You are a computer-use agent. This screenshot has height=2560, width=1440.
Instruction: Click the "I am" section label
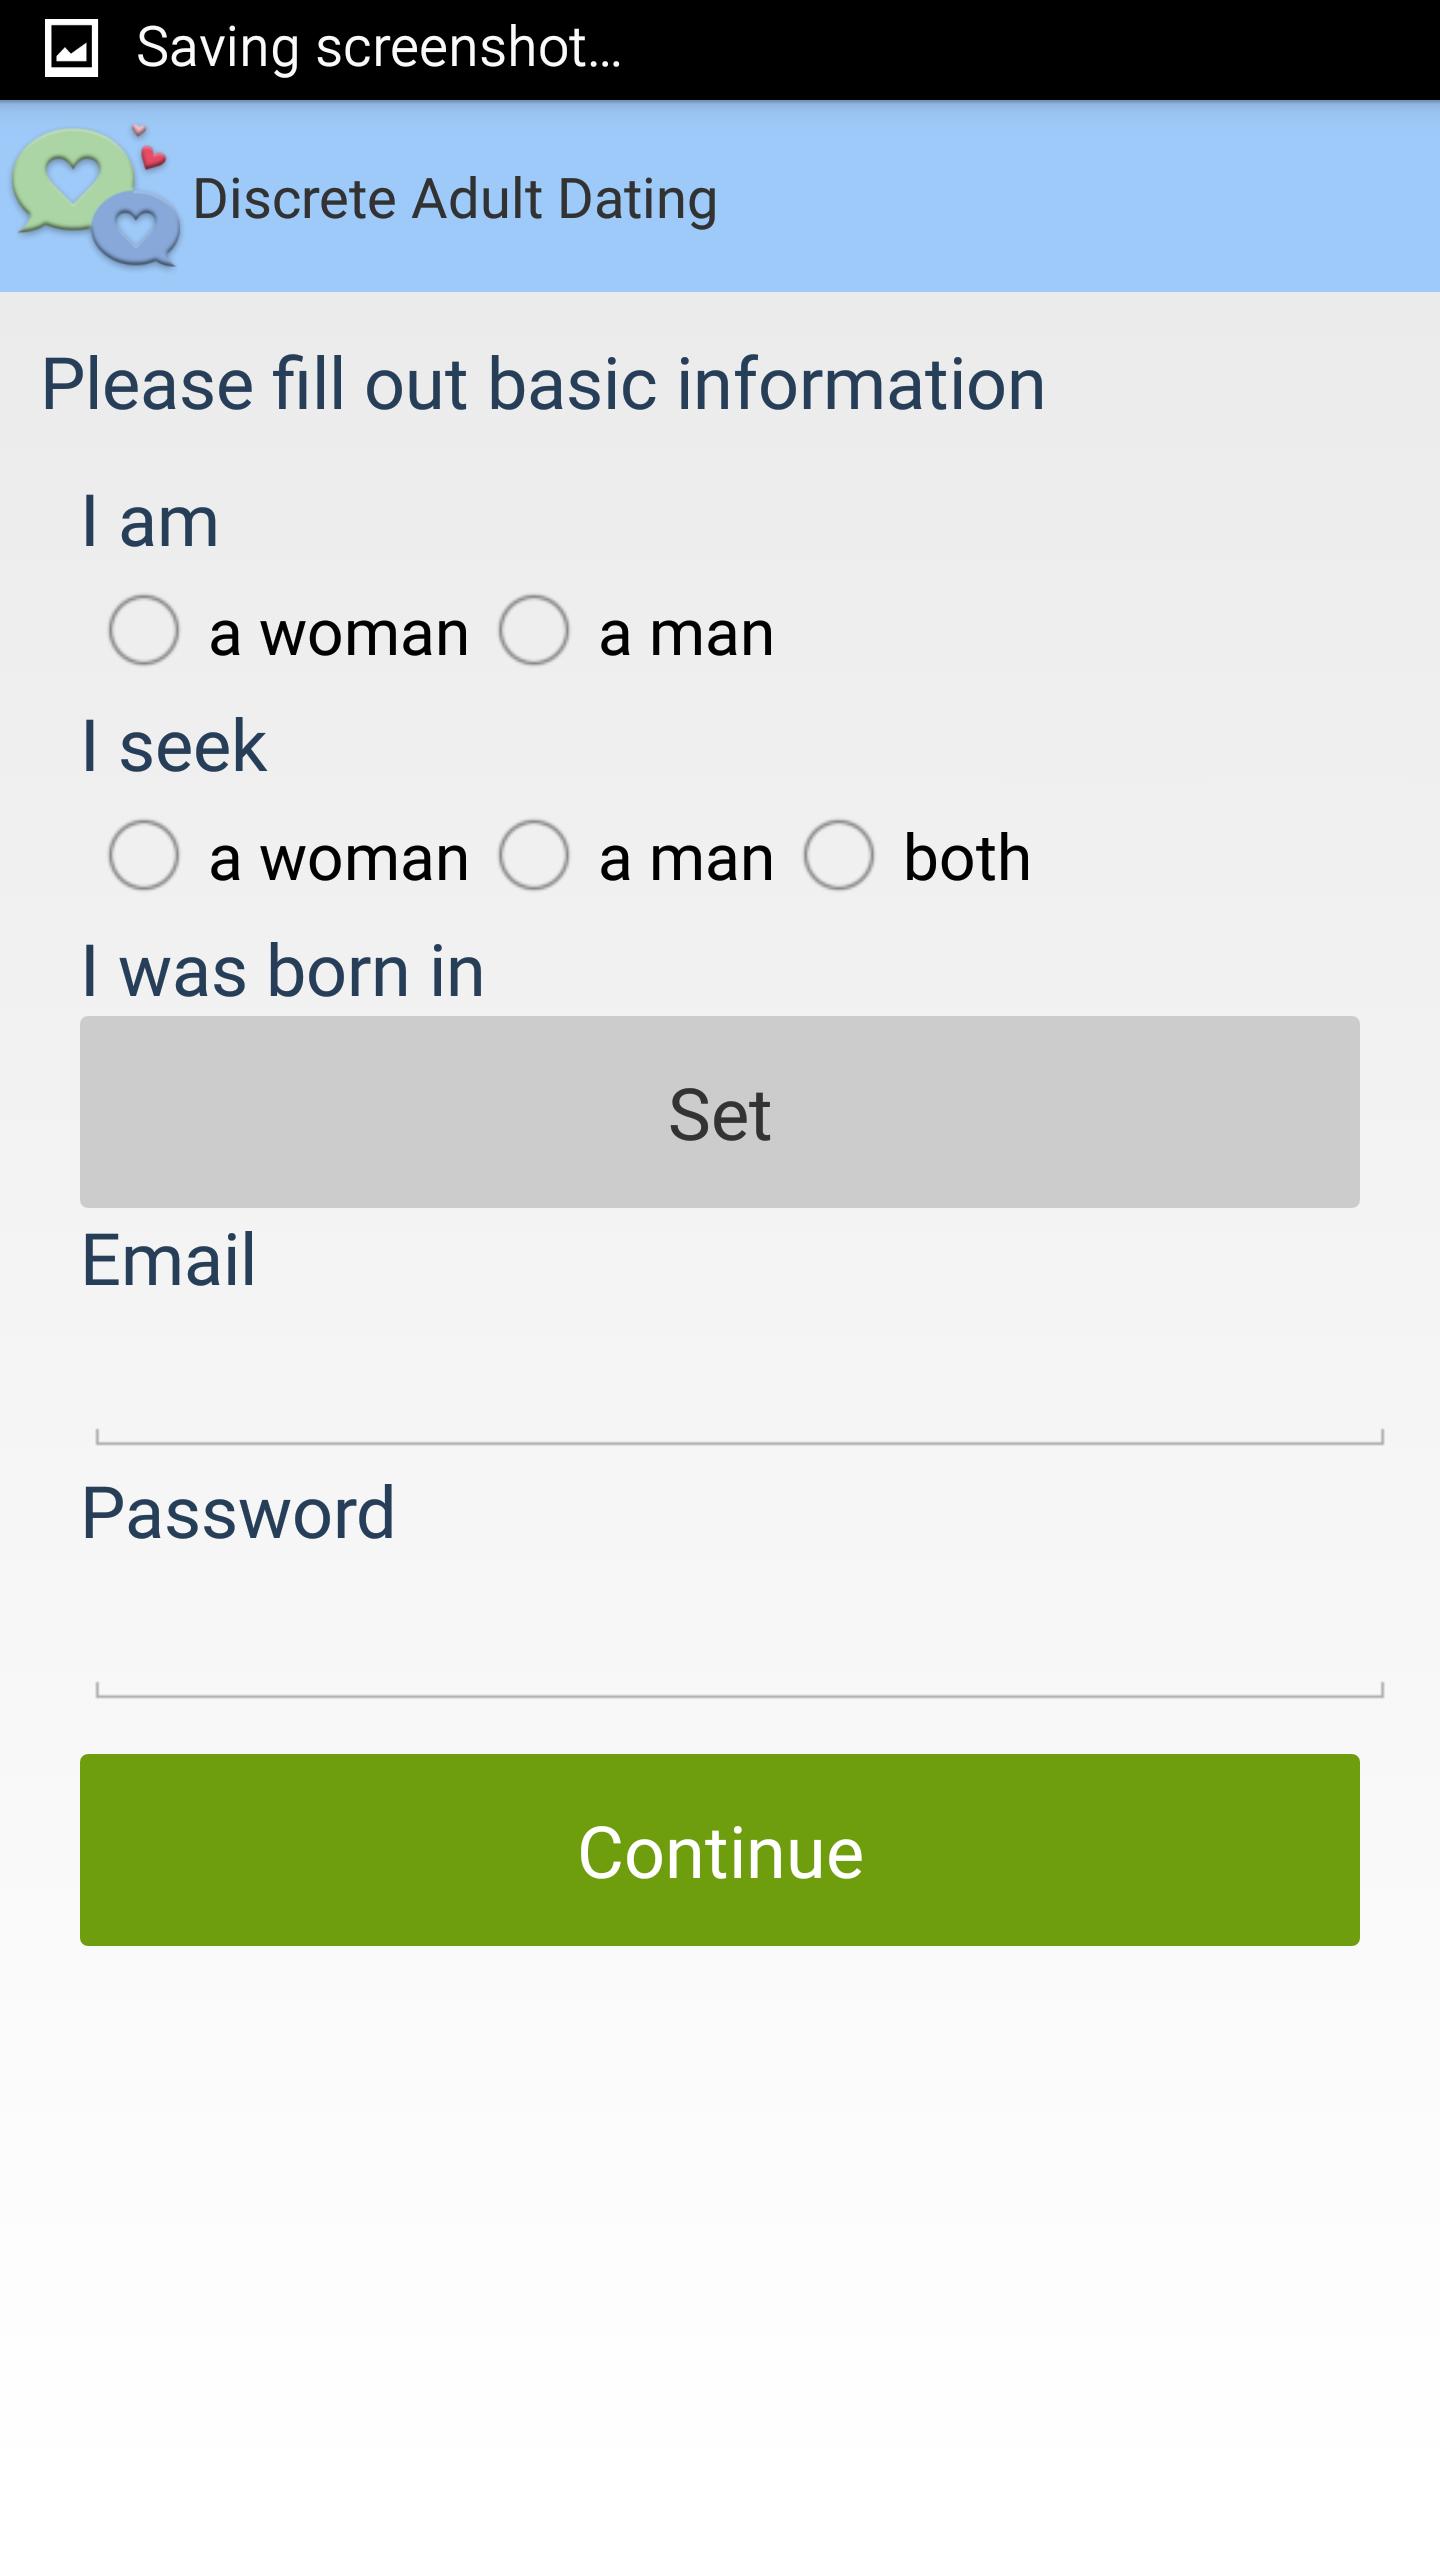(x=150, y=521)
